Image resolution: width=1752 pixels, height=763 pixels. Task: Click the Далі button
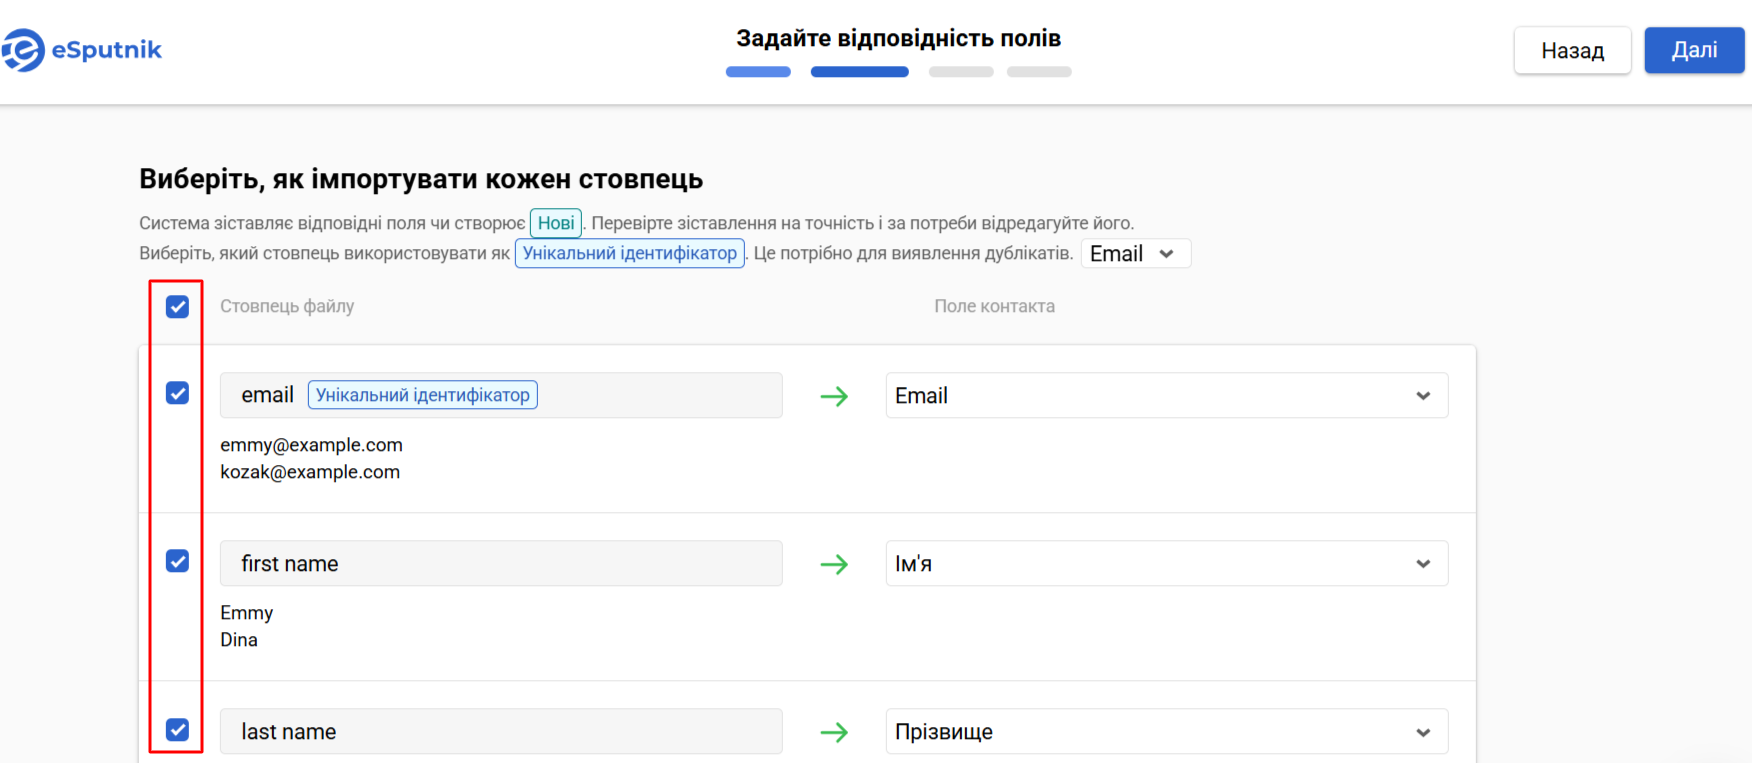(1694, 50)
